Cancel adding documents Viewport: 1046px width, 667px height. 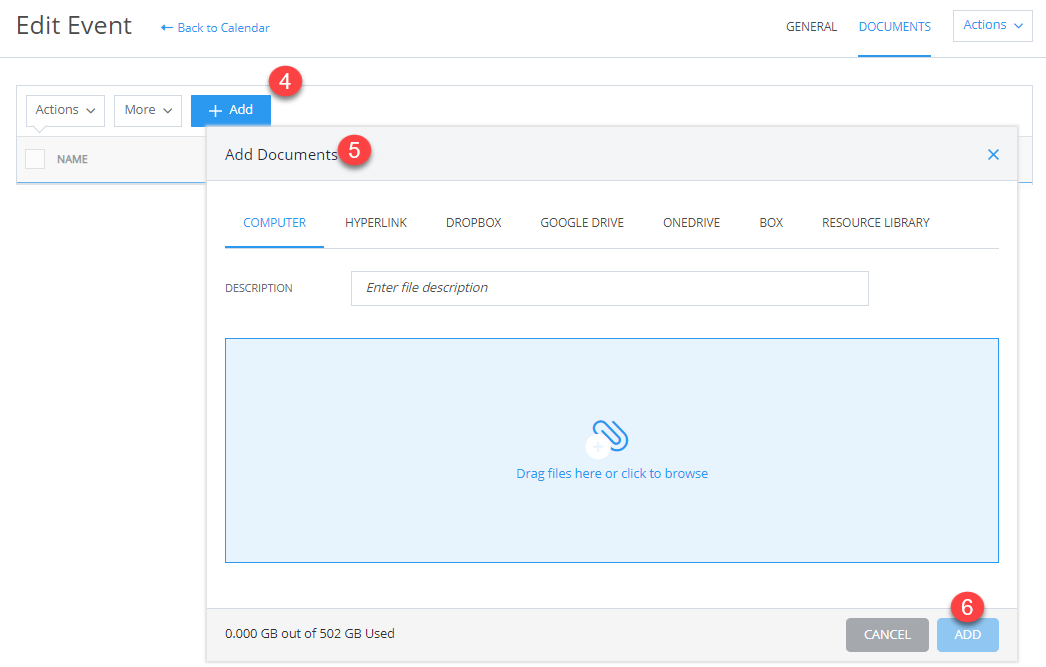pos(887,634)
